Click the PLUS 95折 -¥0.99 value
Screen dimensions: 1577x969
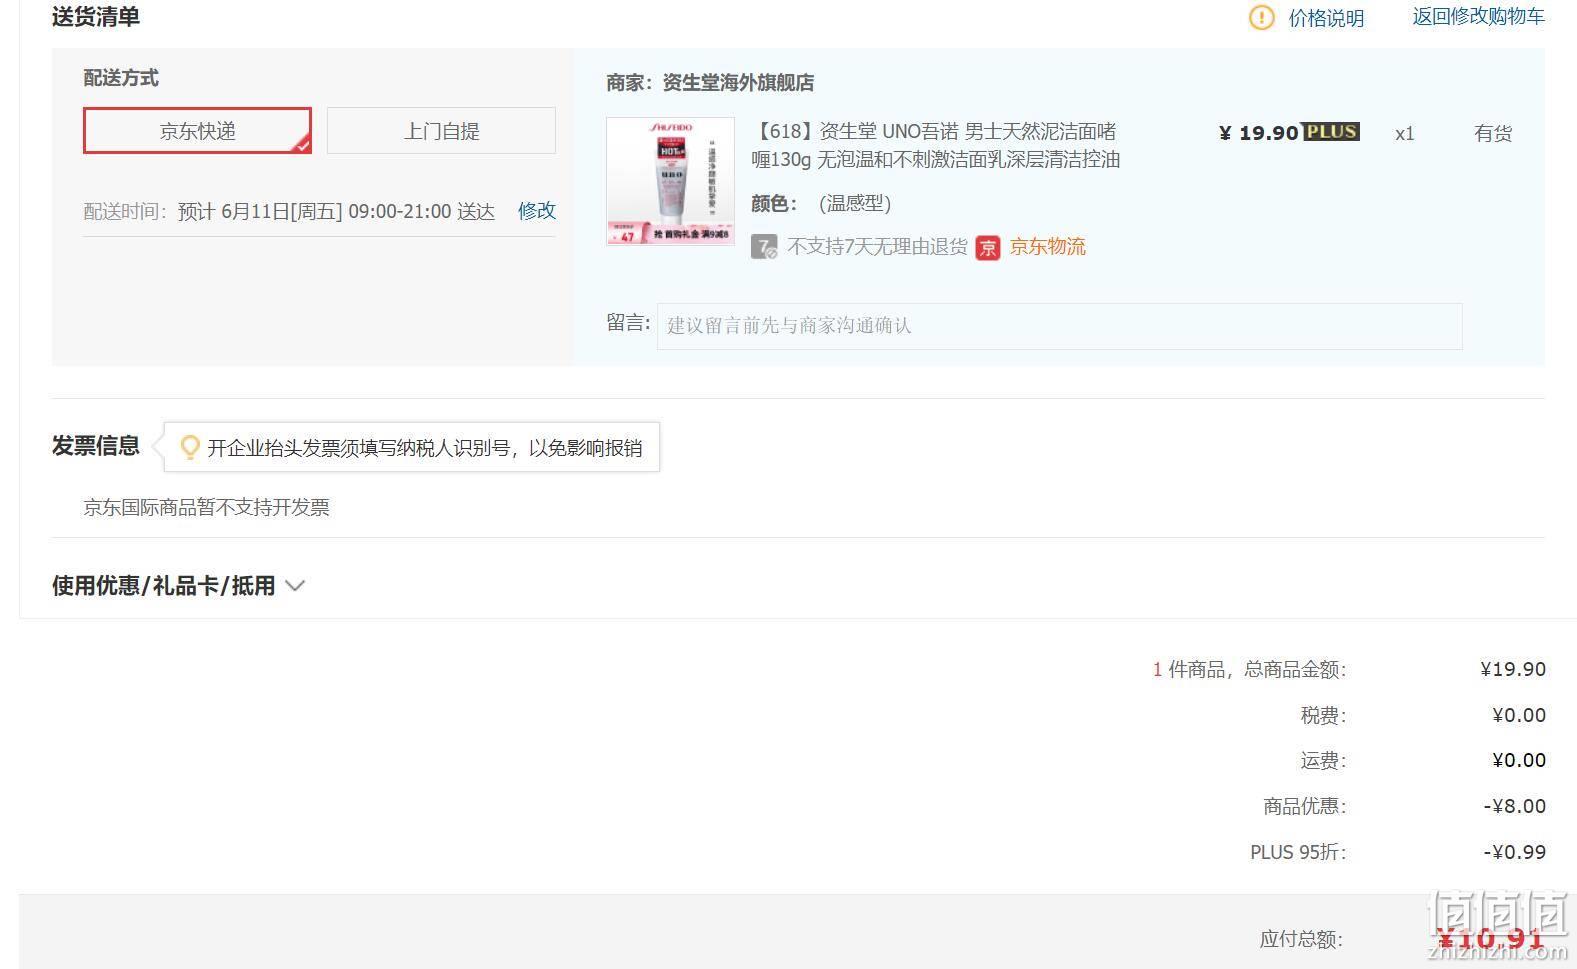coord(1515,852)
